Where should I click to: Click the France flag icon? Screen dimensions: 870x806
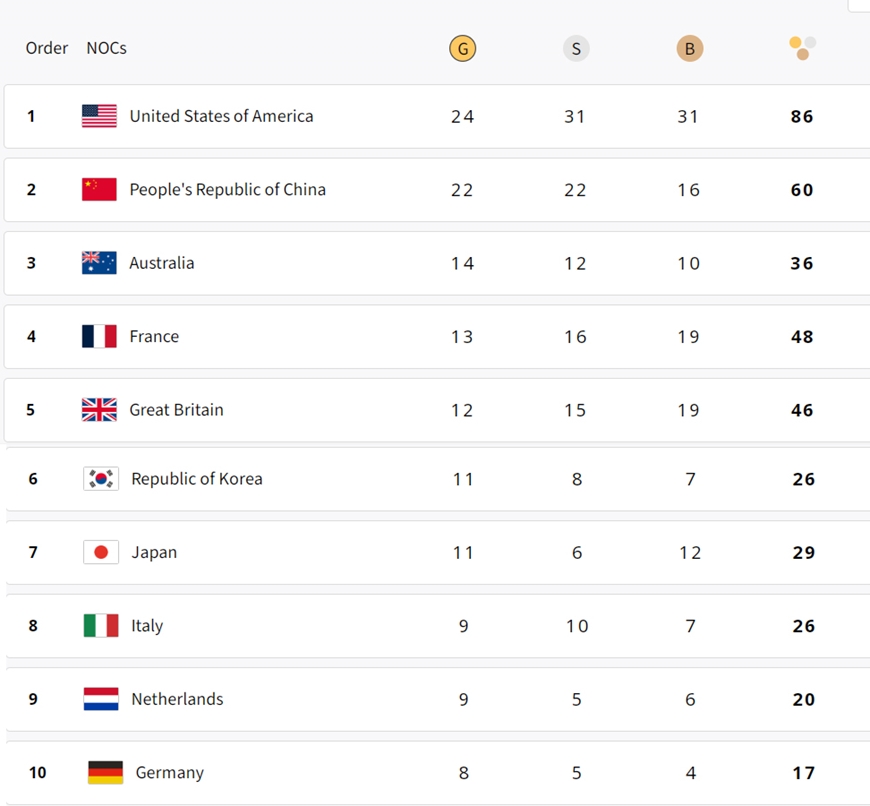tap(99, 336)
